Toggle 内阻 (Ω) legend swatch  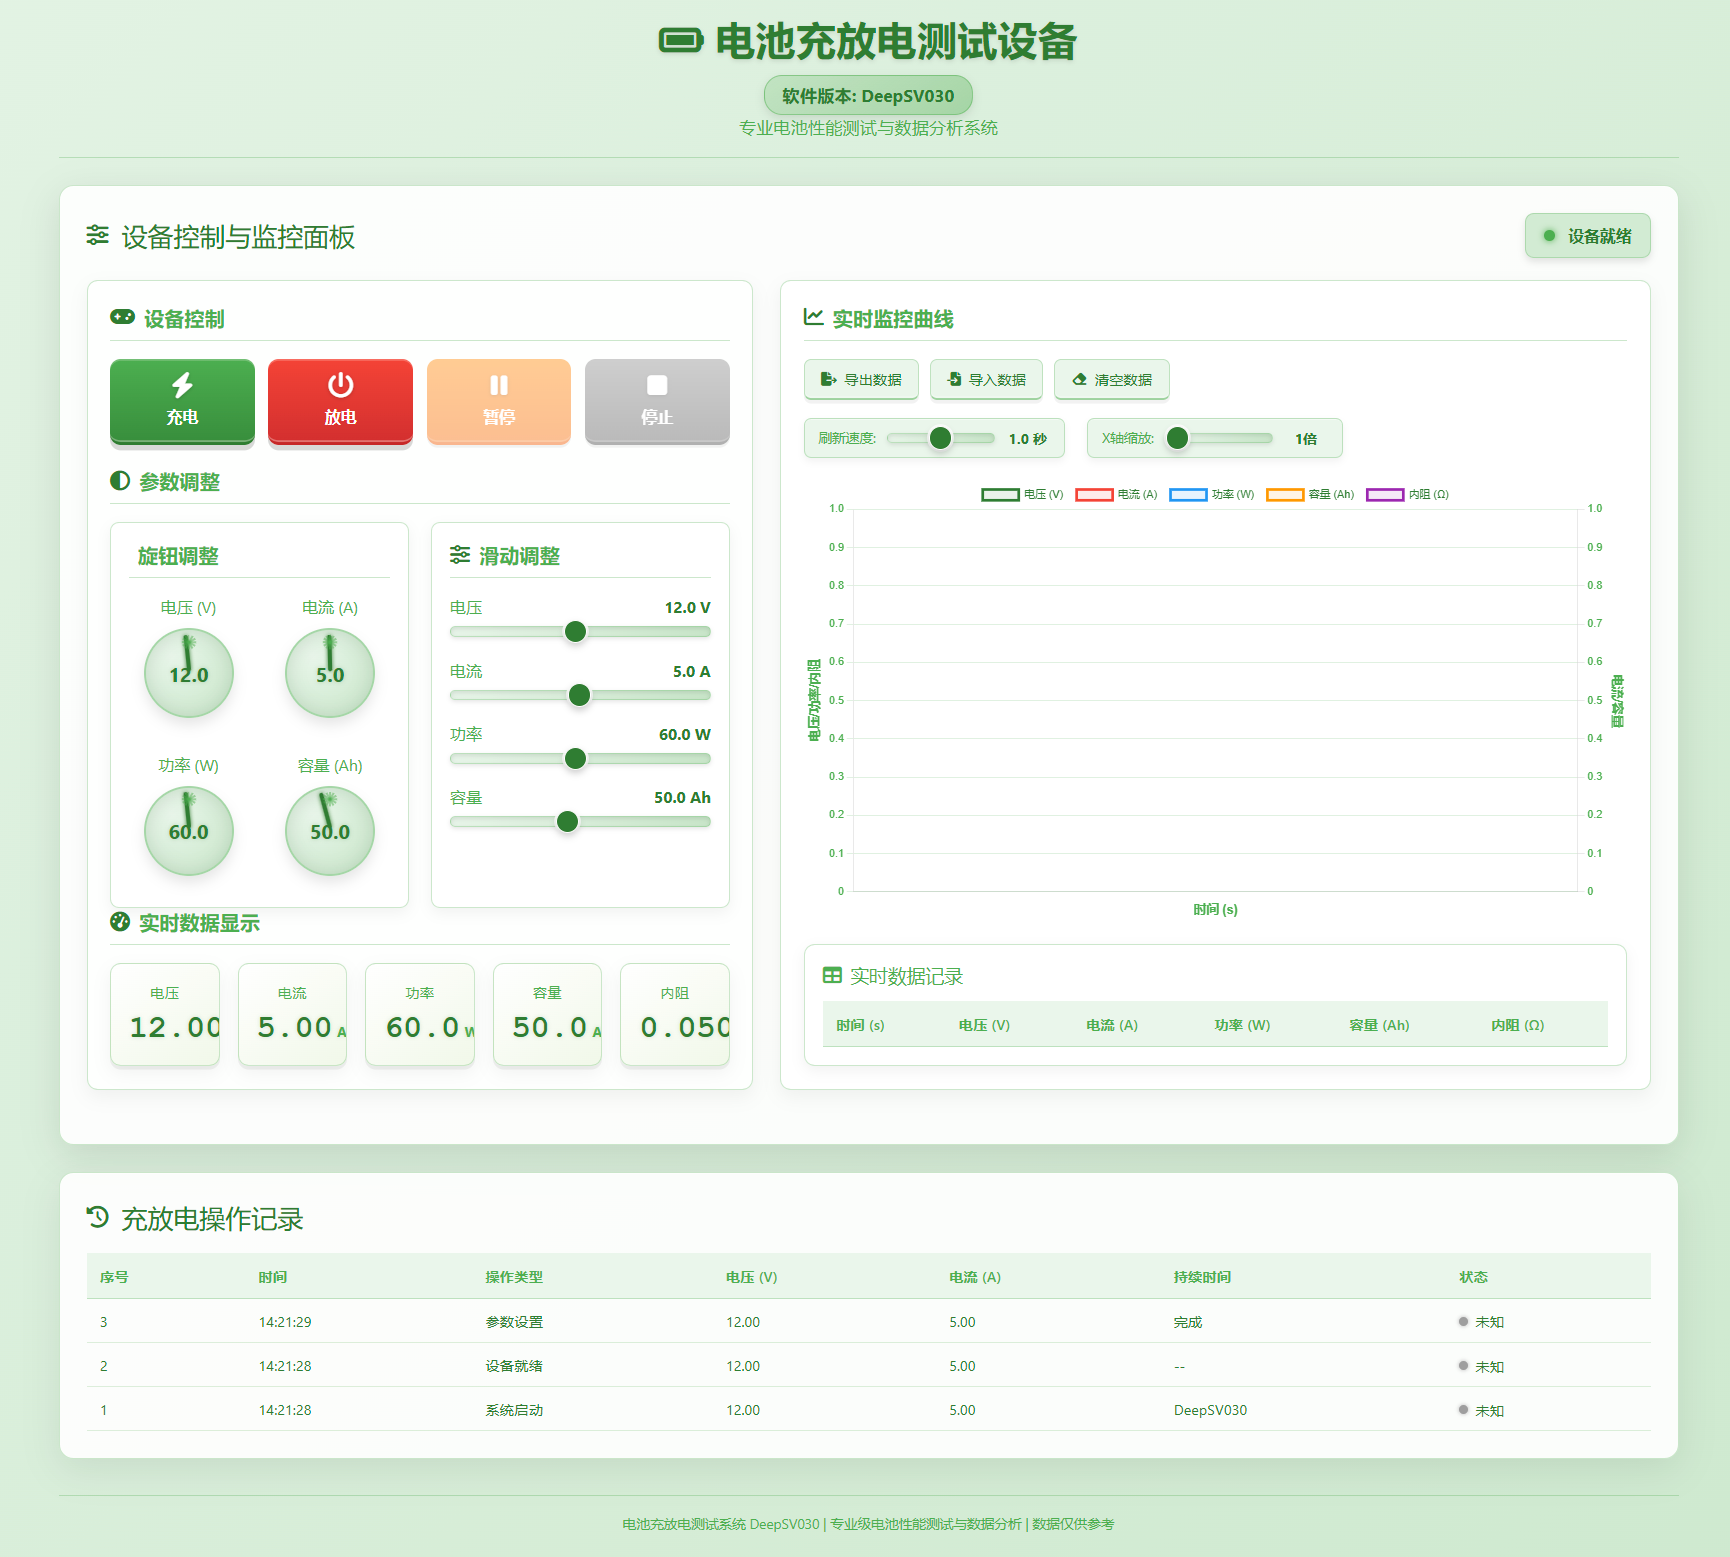pos(1385,494)
